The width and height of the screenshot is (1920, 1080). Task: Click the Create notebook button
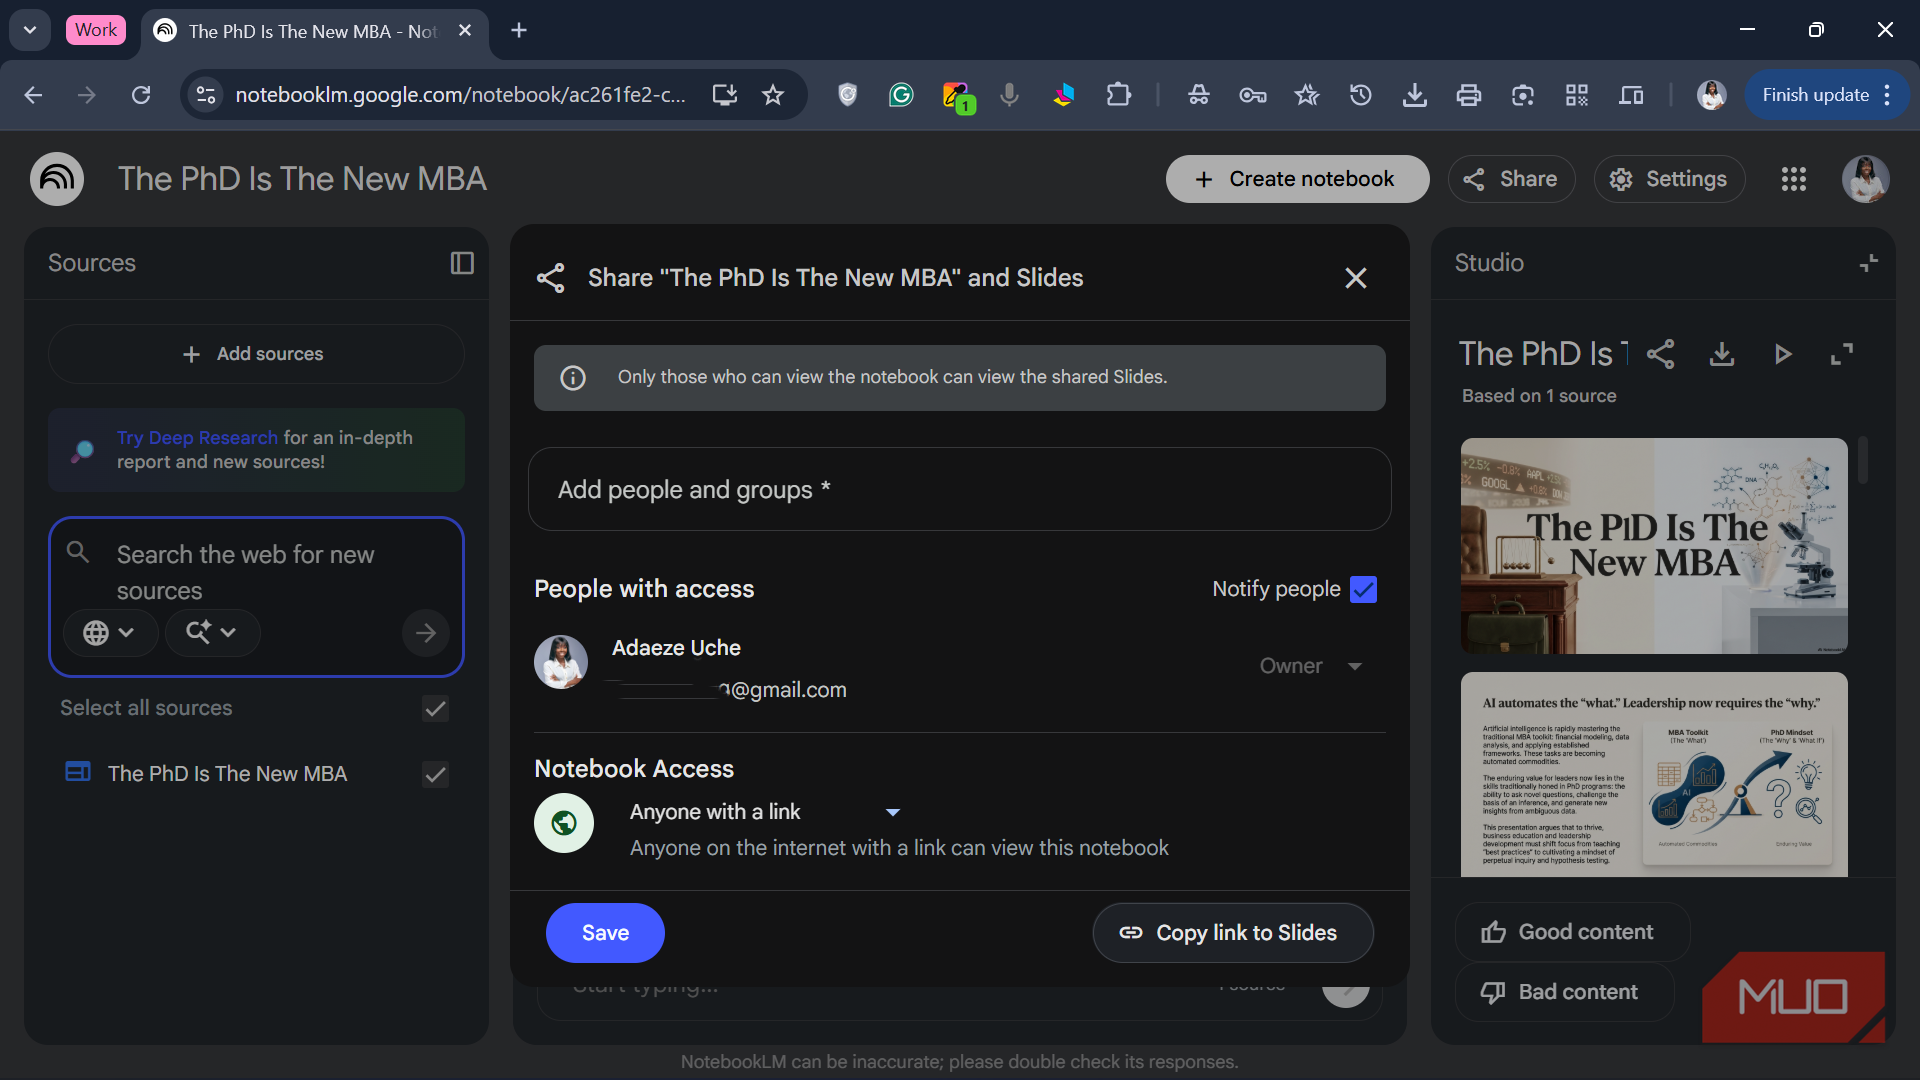[1297, 179]
